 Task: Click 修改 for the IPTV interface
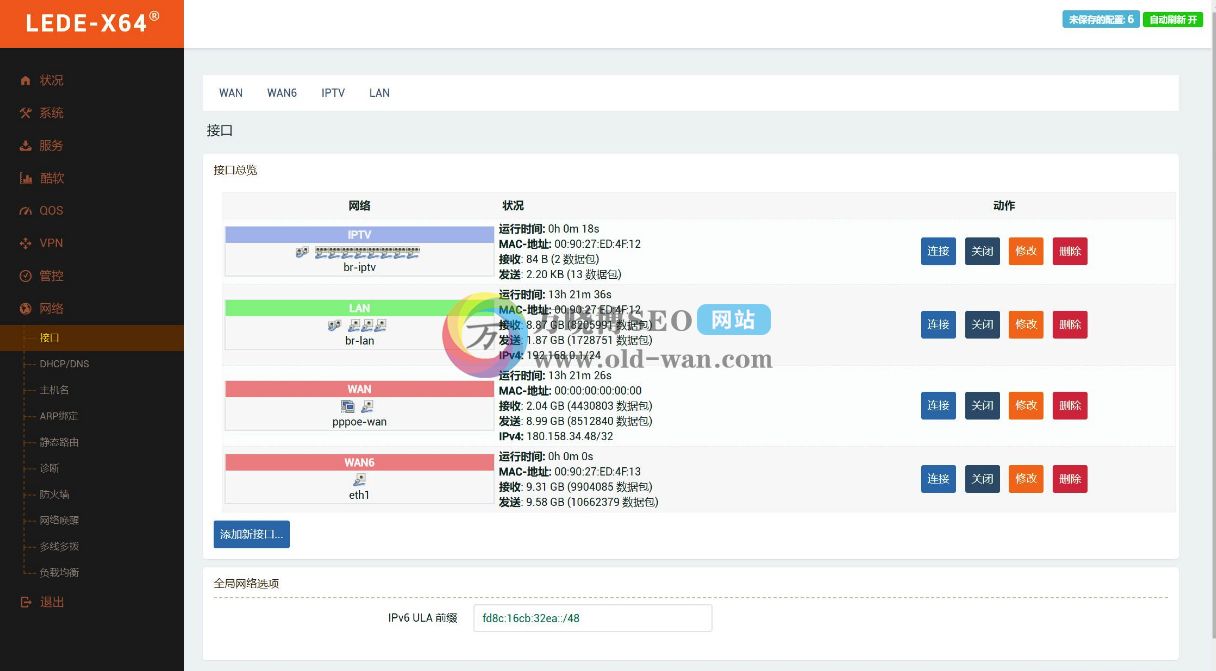coord(1026,251)
